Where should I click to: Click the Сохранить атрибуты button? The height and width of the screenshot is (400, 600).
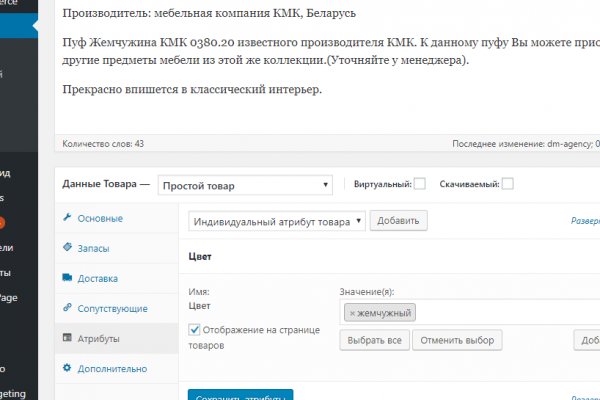[240, 395]
